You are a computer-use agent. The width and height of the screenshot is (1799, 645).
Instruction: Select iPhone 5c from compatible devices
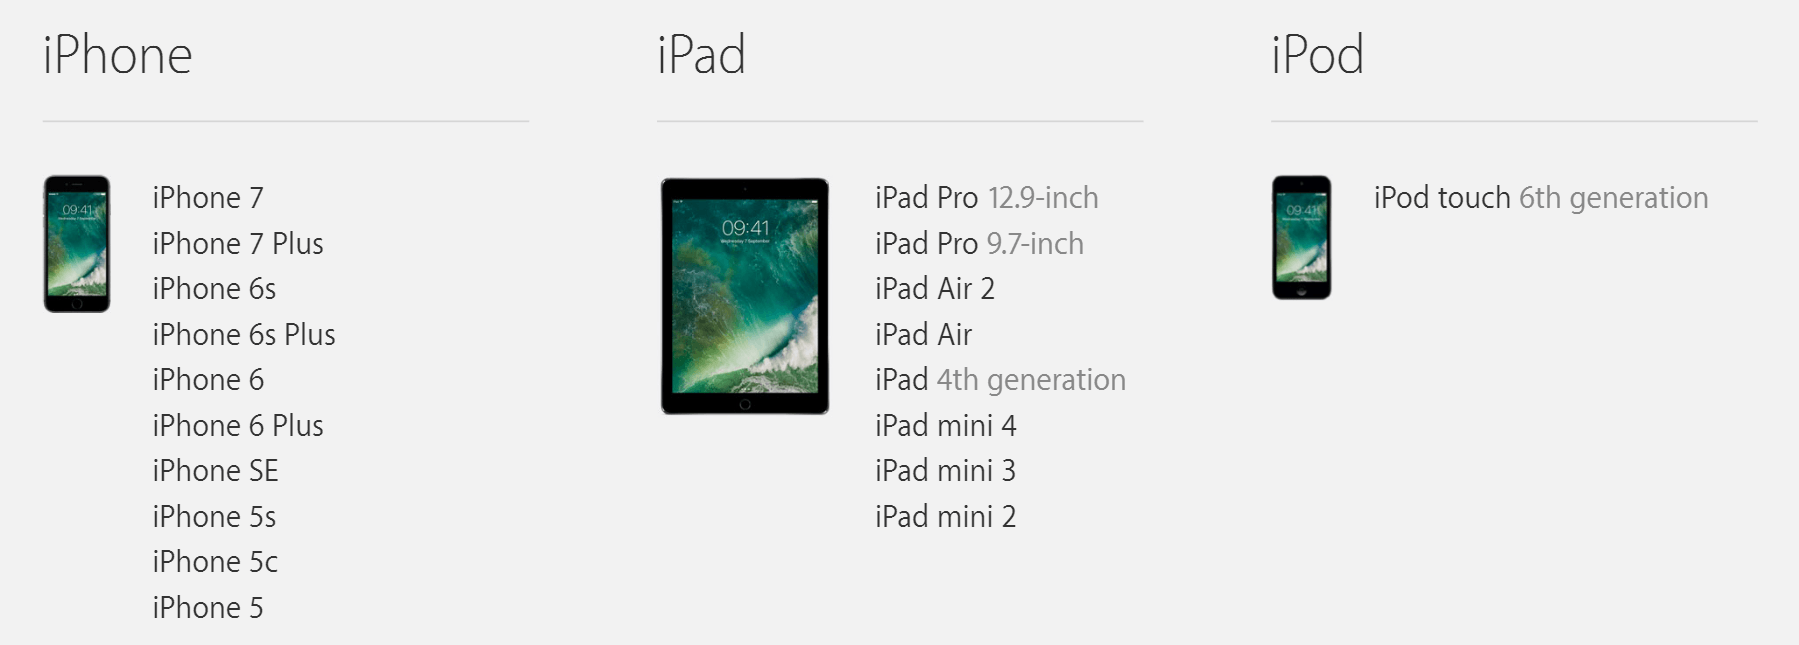pyautogui.click(x=215, y=561)
